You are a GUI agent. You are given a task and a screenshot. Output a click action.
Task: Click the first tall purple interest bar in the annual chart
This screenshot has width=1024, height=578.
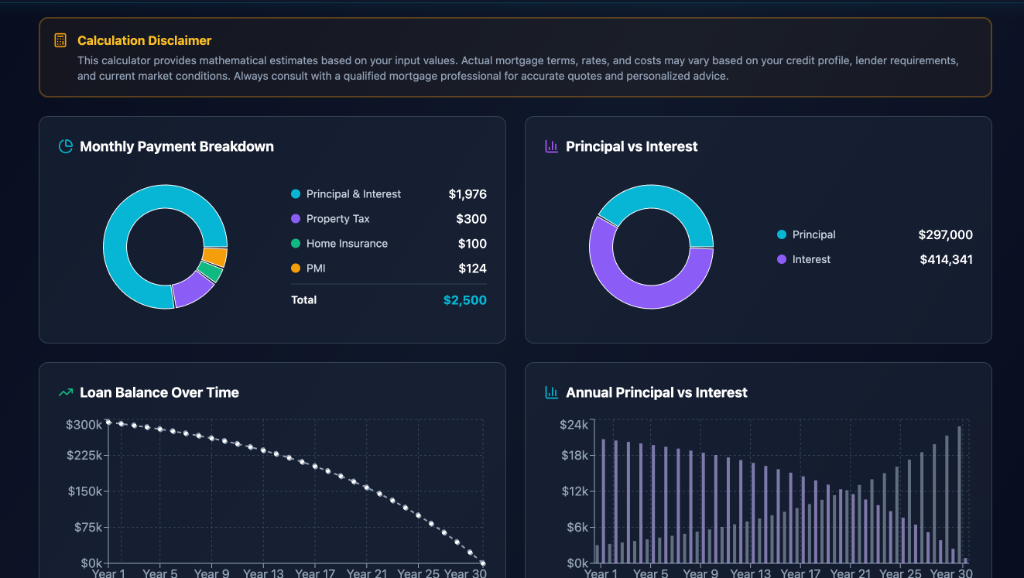pyautogui.click(x=603, y=502)
